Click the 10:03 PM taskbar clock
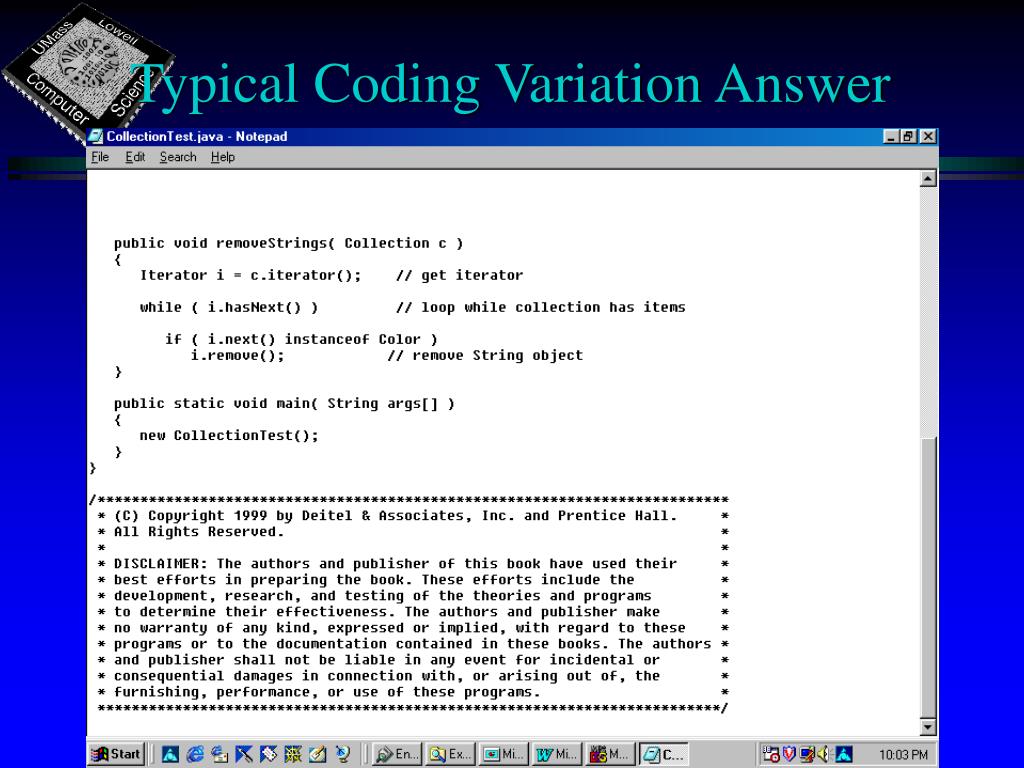The image size is (1024, 768). pyautogui.click(x=903, y=755)
